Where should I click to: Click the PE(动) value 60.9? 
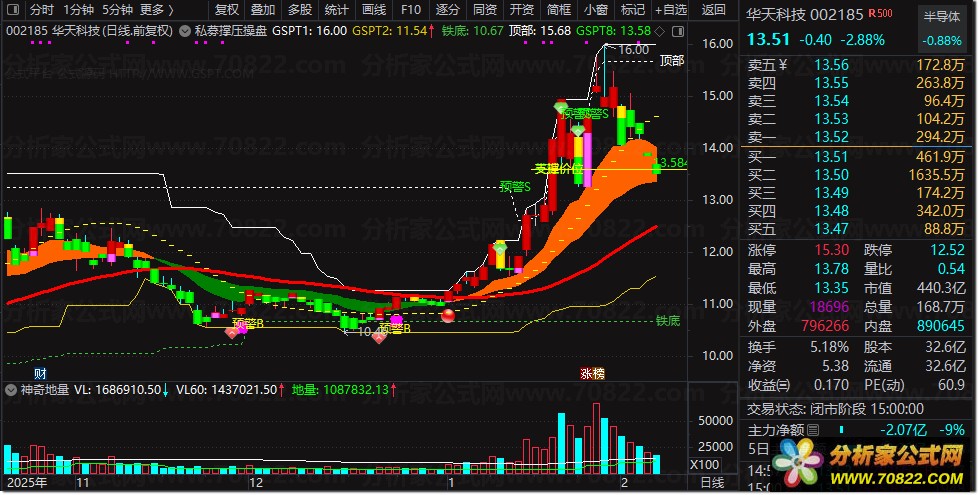[x=951, y=385]
